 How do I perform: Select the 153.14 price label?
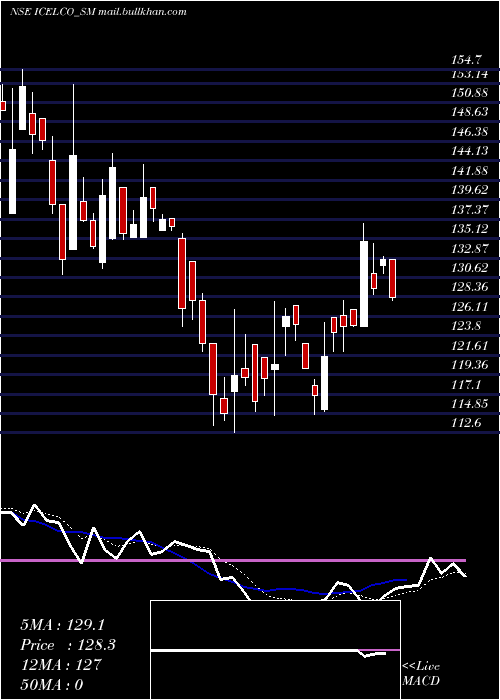click(470, 74)
